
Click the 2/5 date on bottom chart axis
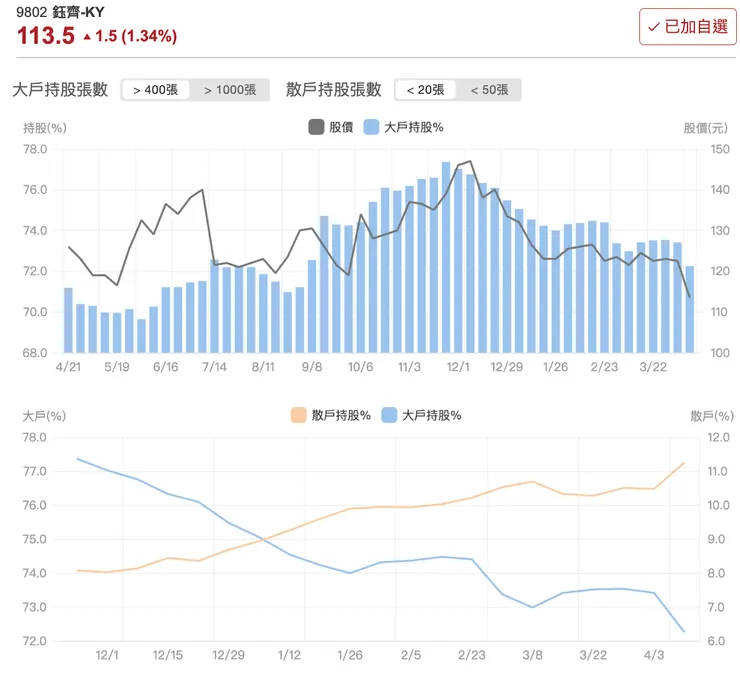[x=411, y=655]
